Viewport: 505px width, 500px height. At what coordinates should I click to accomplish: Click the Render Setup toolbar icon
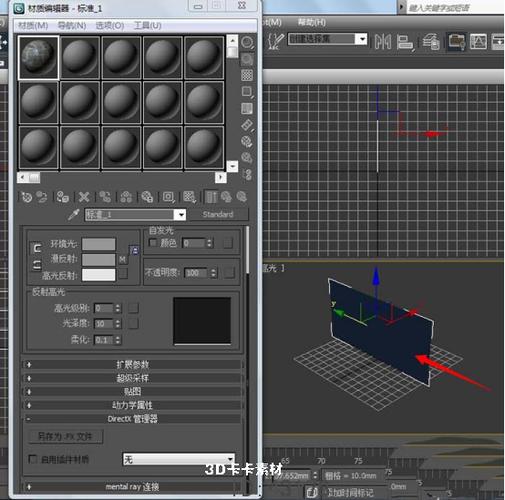[x=478, y=42]
